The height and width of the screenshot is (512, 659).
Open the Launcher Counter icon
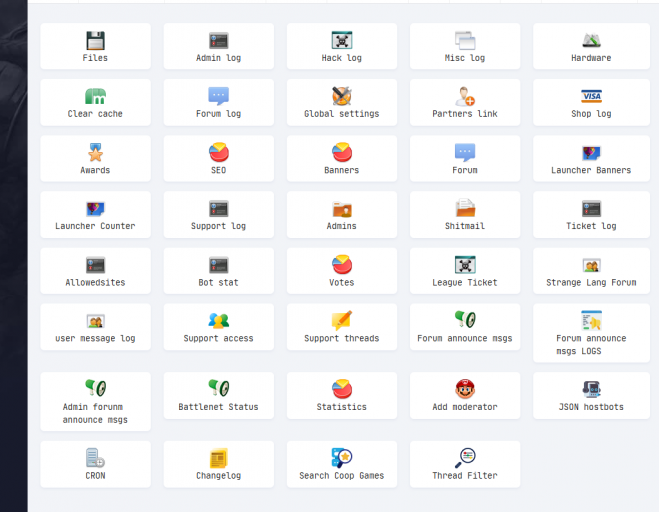[x=95, y=209]
